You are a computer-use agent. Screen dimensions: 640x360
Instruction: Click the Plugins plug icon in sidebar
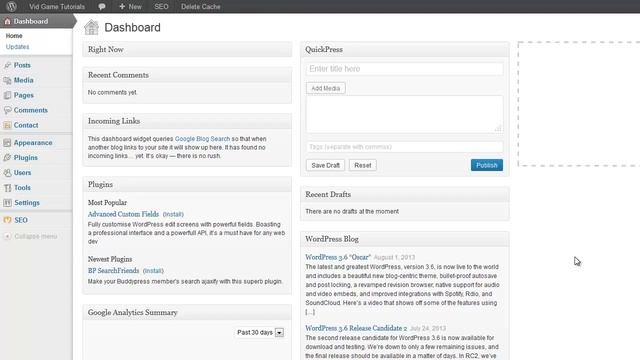pos(7,158)
